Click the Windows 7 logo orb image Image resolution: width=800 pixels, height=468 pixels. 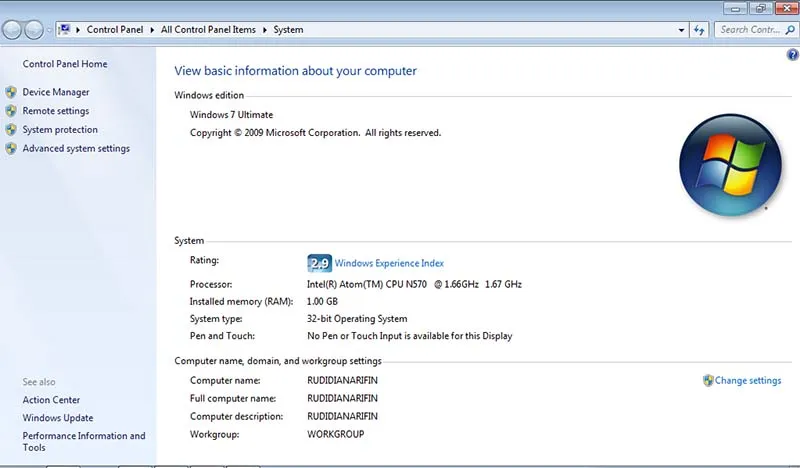[x=730, y=165]
